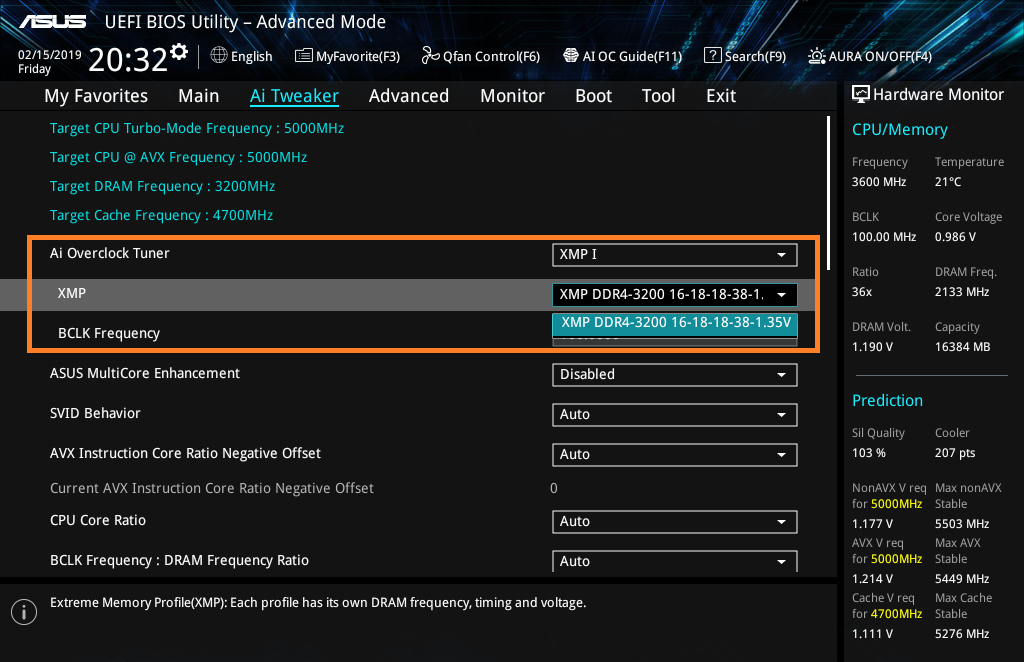Image resolution: width=1024 pixels, height=662 pixels.
Task: Click the 20:32 clock display
Action: [x=128, y=59]
